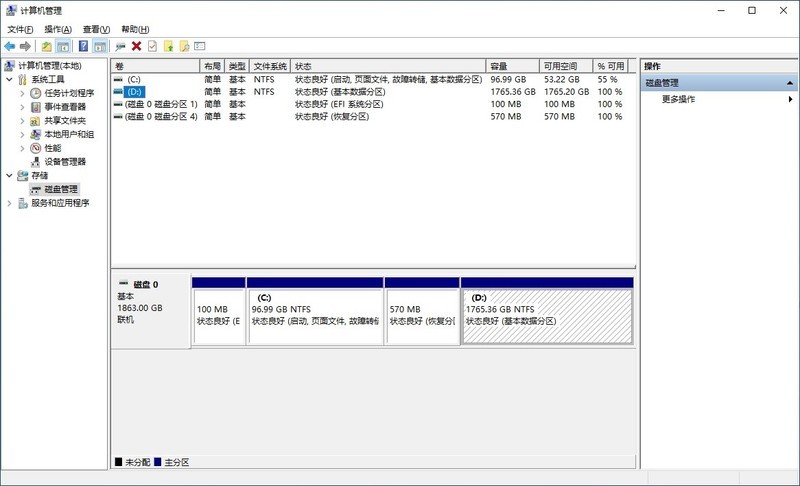Click the 磁盘 0 disk label panel
Viewport: 800px width, 486px height.
[x=151, y=311]
